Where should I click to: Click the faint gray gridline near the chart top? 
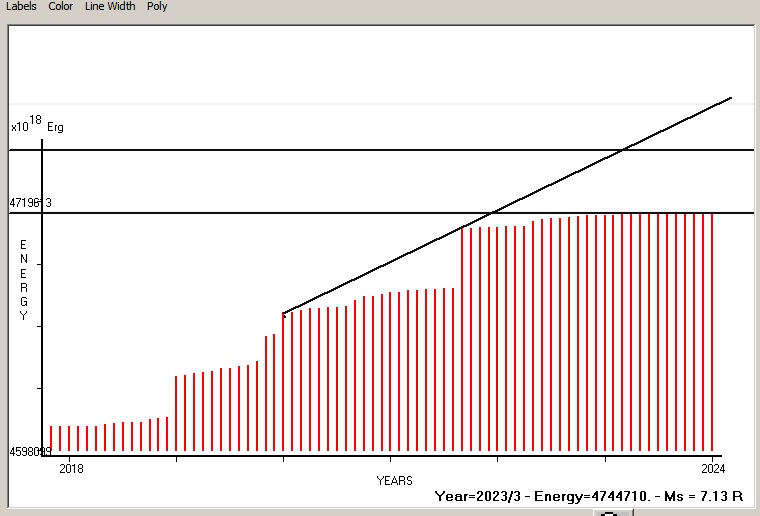[x=380, y=104]
